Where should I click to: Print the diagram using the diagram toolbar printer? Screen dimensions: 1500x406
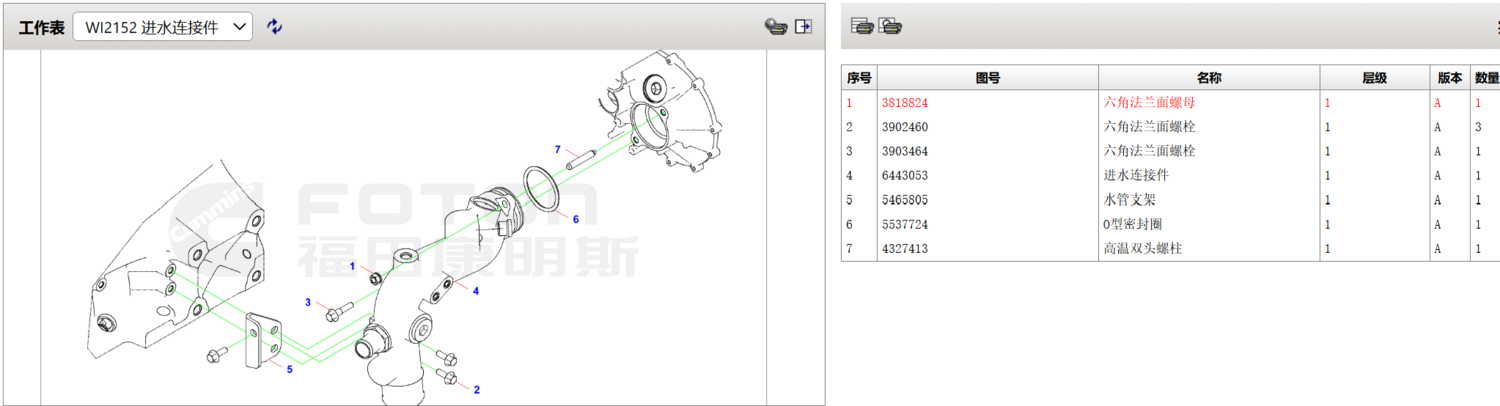pyautogui.click(x=775, y=27)
